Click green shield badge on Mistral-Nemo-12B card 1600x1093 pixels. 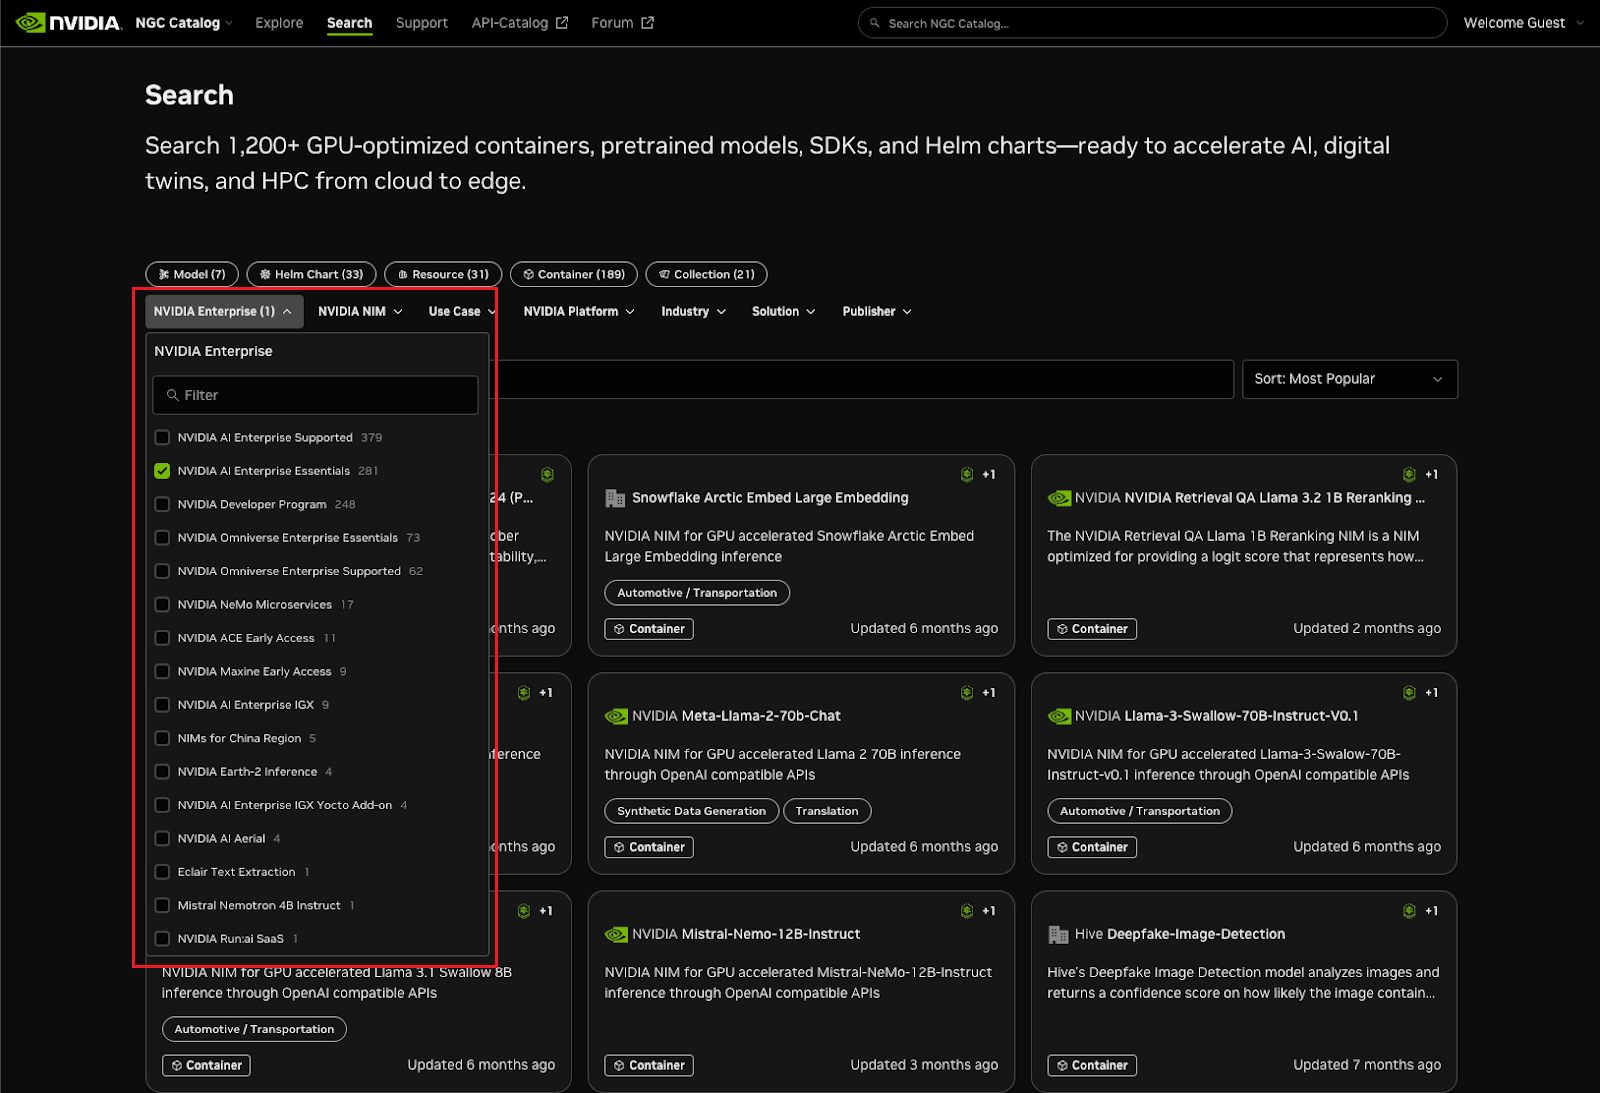(967, 911)
